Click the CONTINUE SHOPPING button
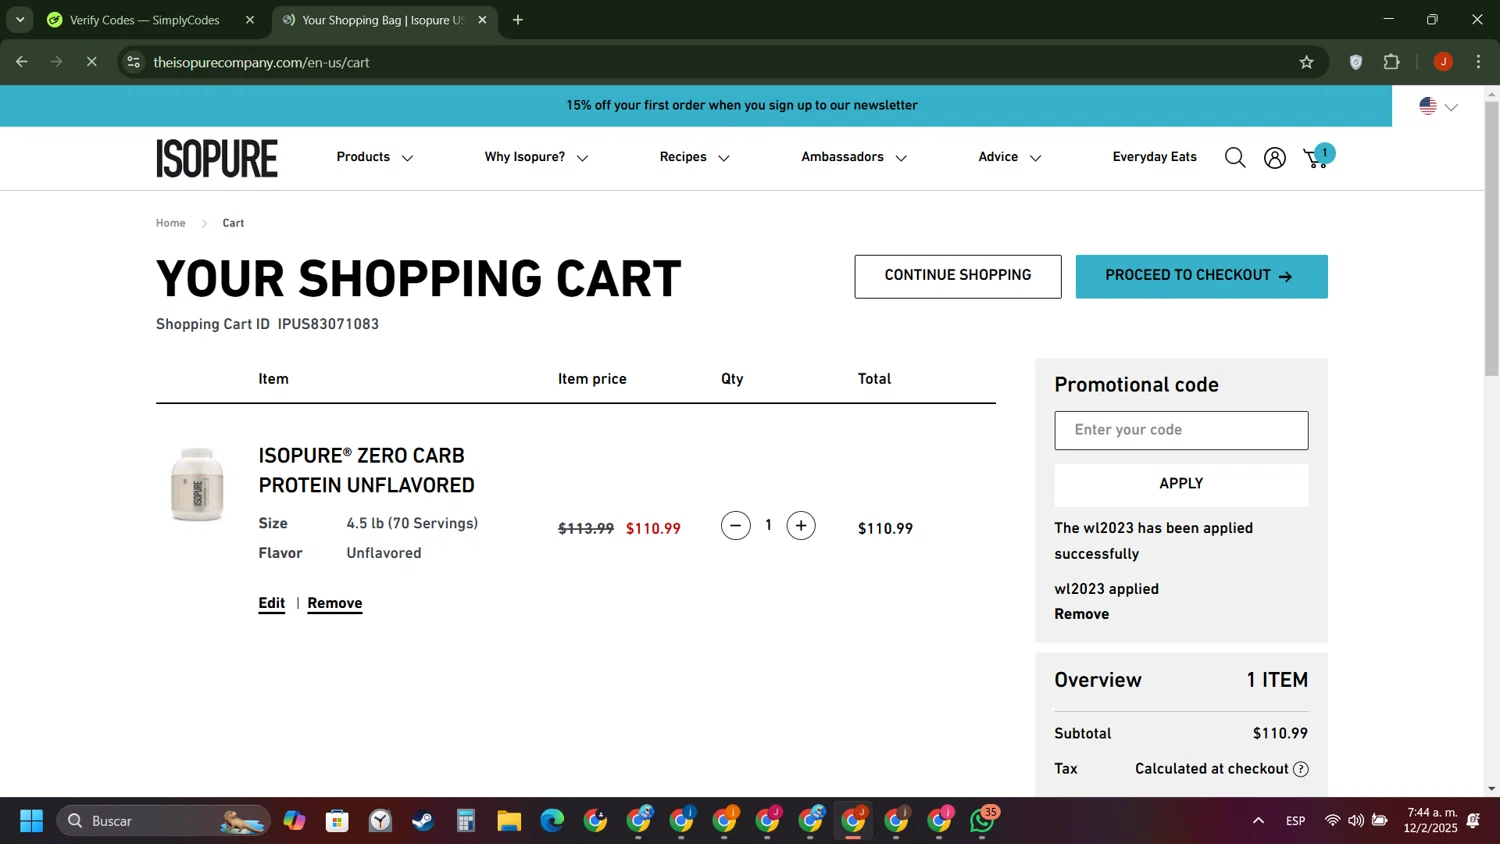1500x844 pixels. pos(958,276)
